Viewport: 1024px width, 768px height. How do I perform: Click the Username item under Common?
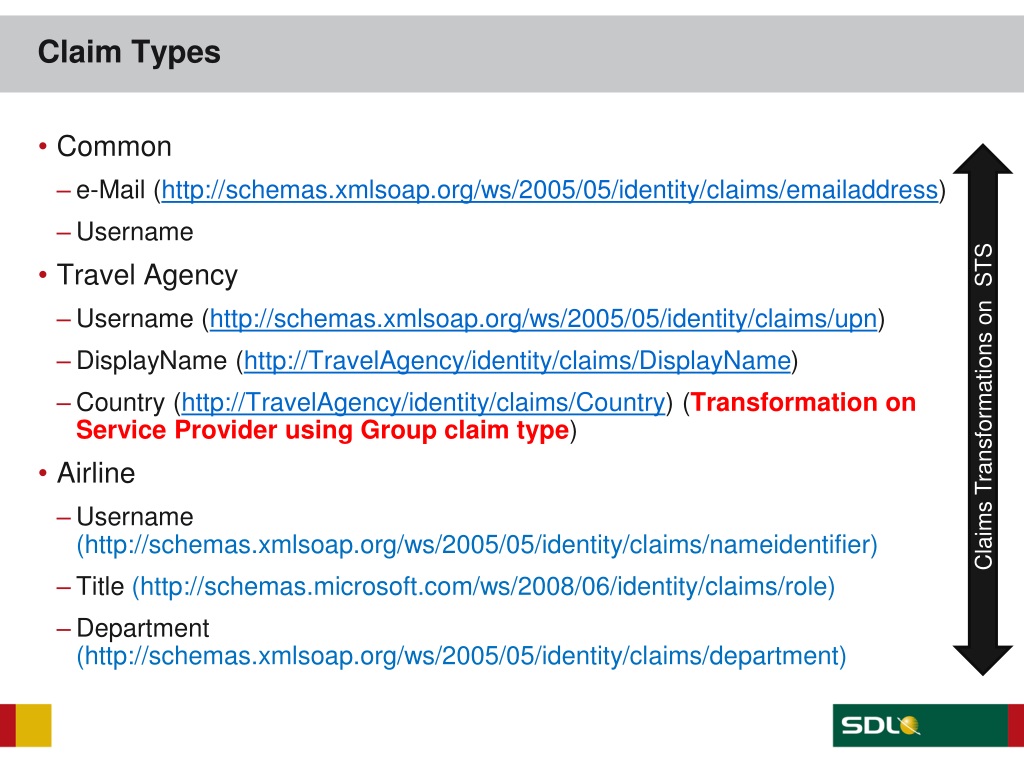pyautogui.click(x=135, y=232)
